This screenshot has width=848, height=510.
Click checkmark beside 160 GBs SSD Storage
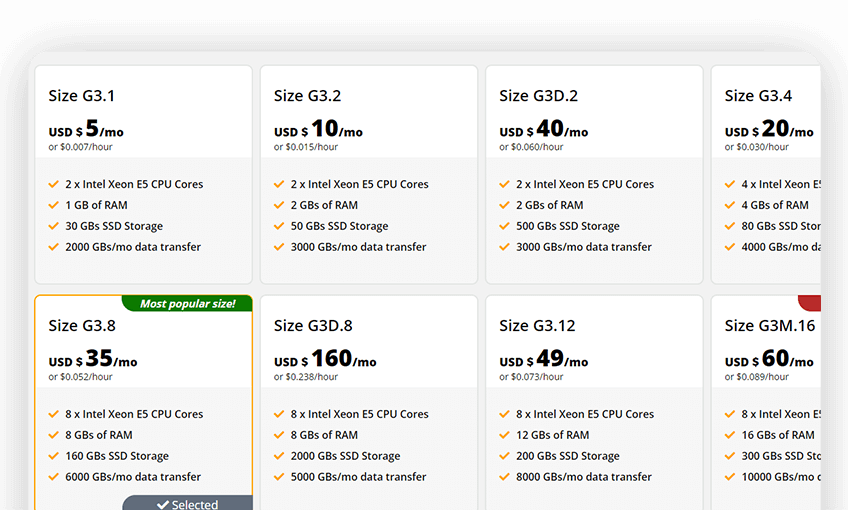click(54, 456)
